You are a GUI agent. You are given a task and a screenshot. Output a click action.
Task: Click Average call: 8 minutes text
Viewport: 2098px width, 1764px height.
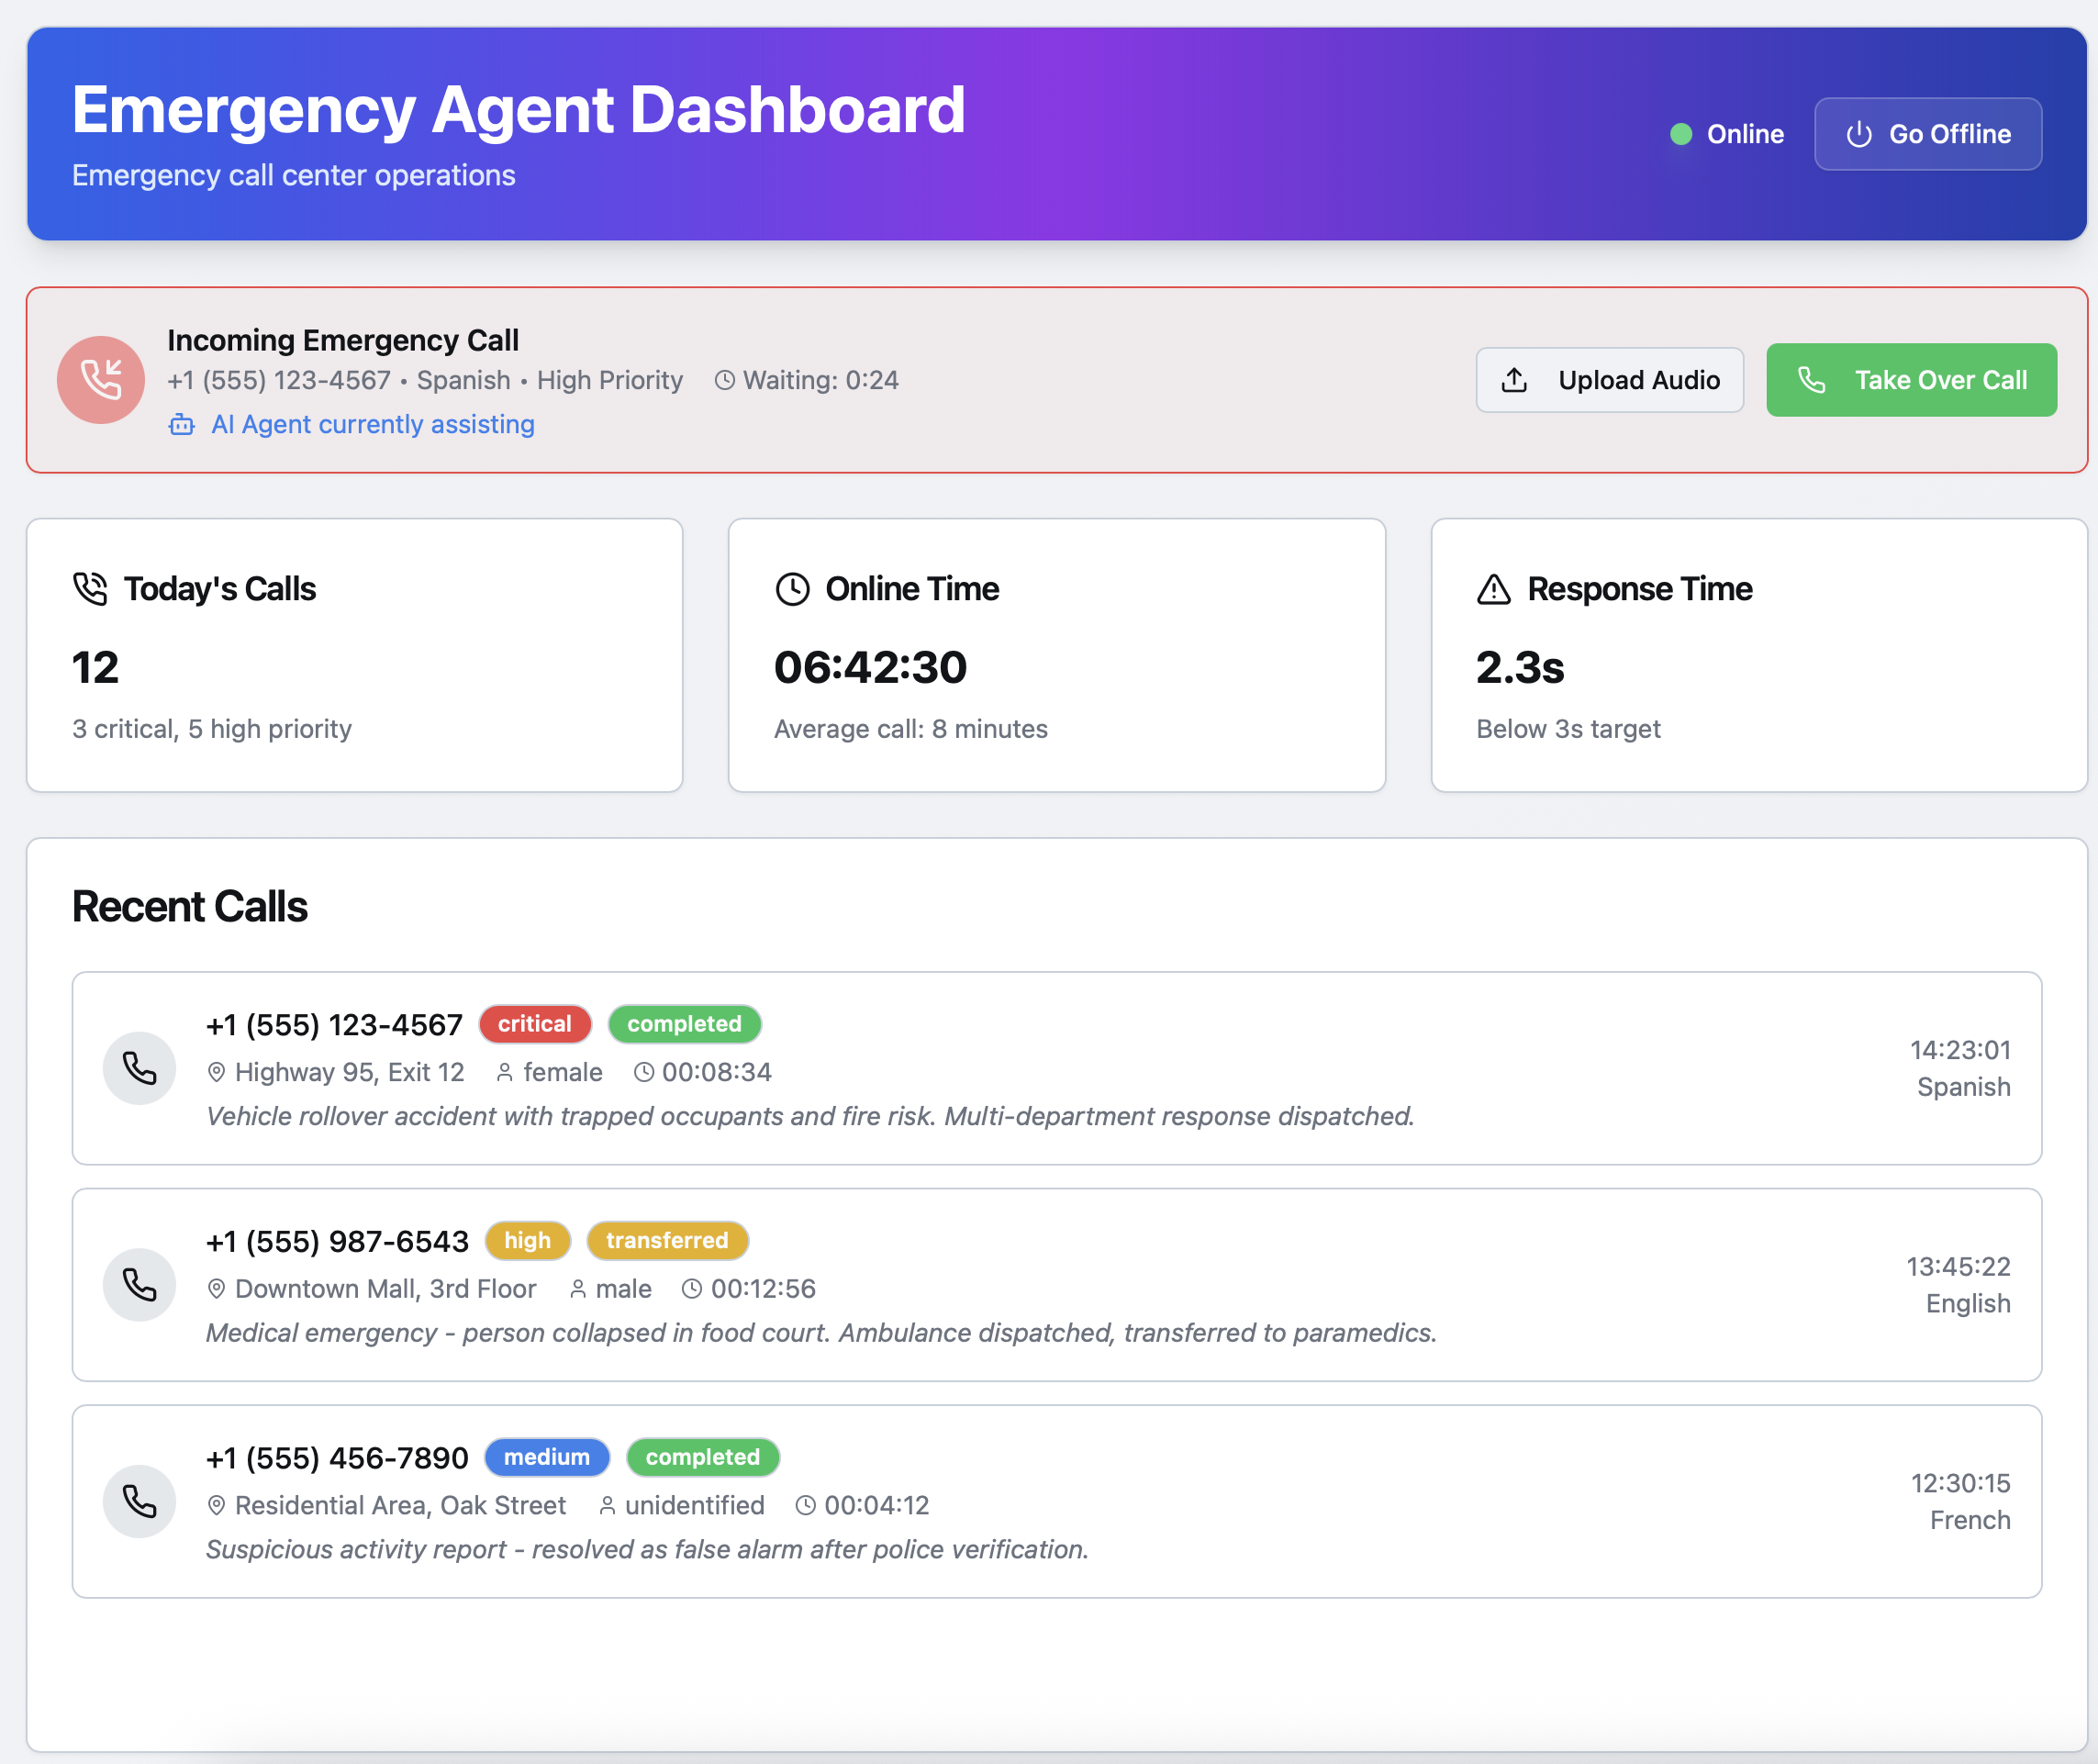pyautogui.click(x=910, y=729)
